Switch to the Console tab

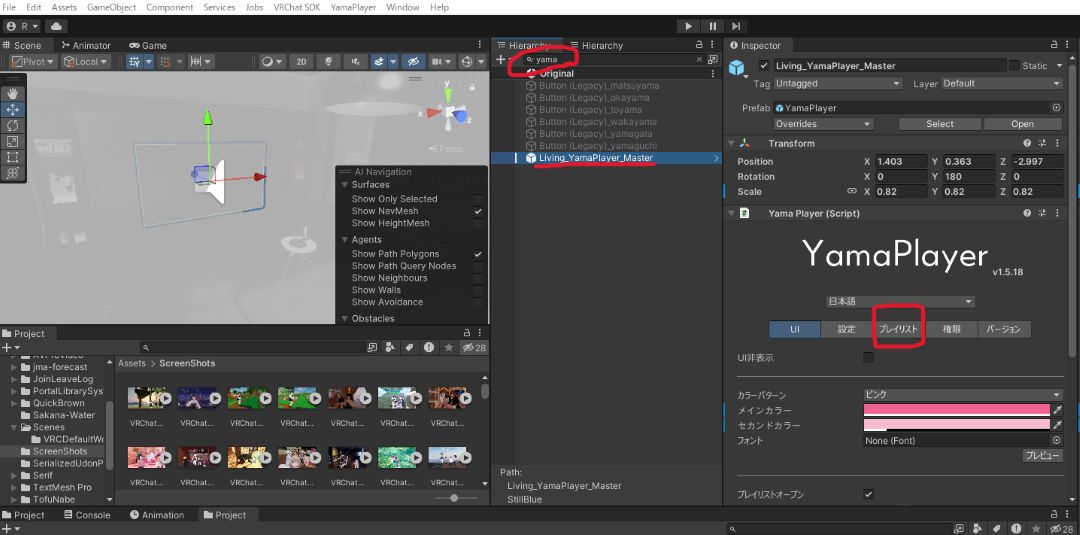pyautogui.click(x=87, y=515)
